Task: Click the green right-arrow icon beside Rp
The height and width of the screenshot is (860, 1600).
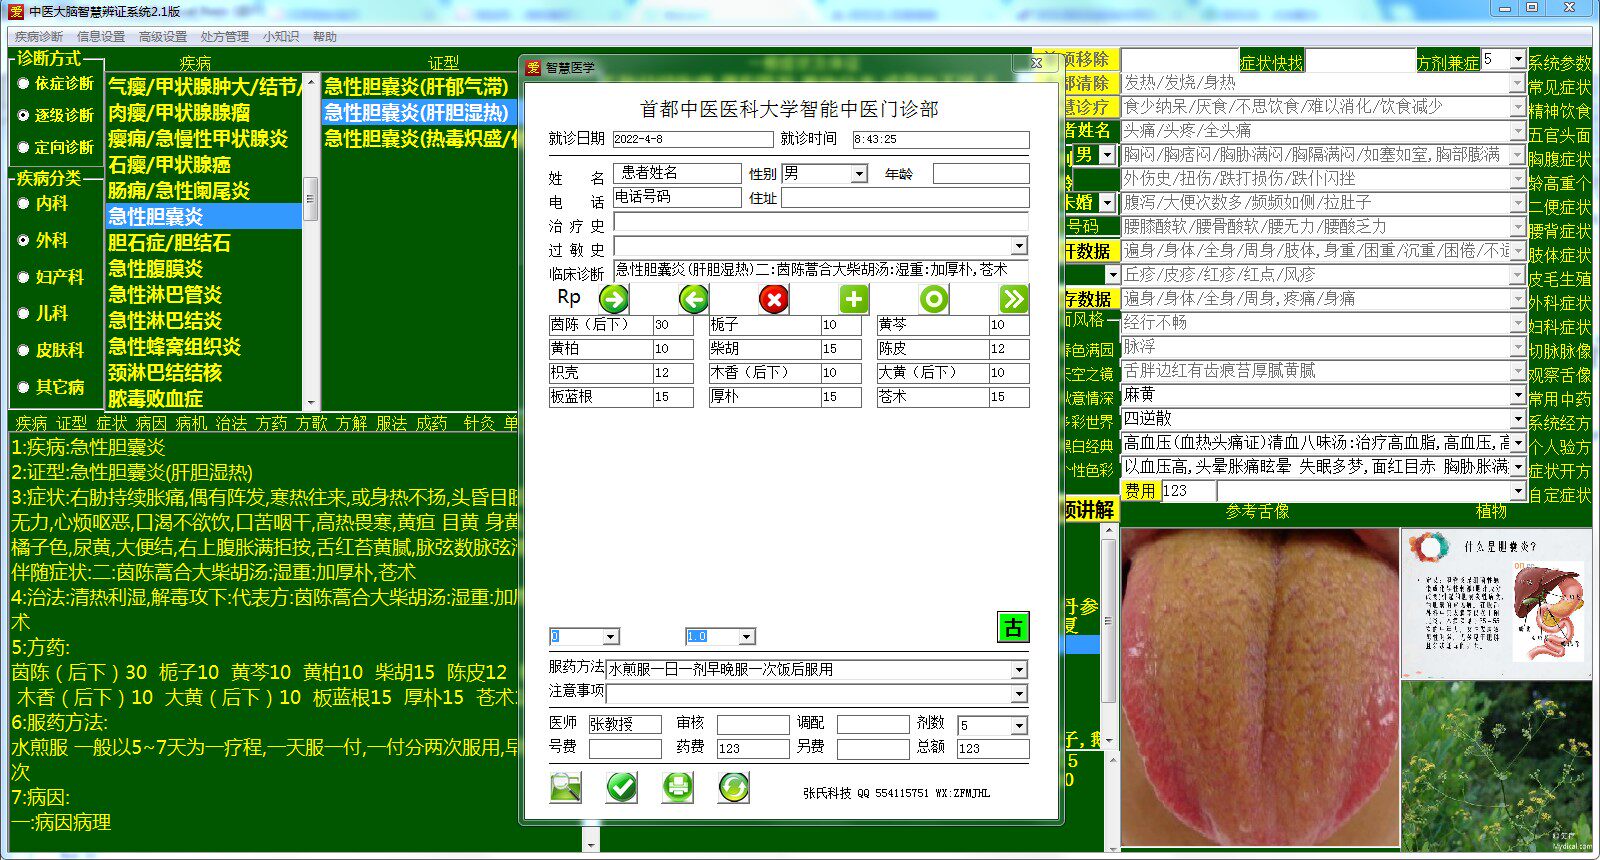Action: (x=613, y=298)
